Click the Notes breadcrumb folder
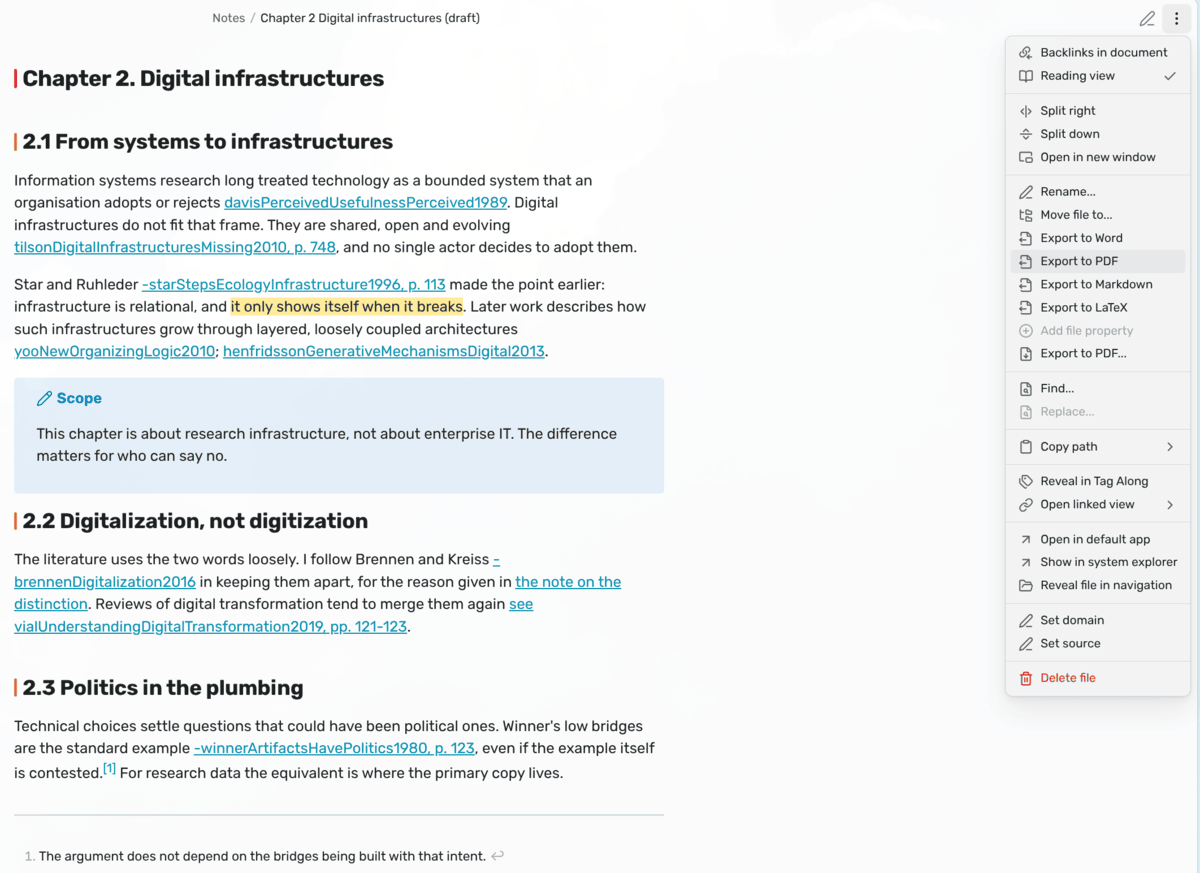This screenshot has width=1200, height=873. [229, 18]
